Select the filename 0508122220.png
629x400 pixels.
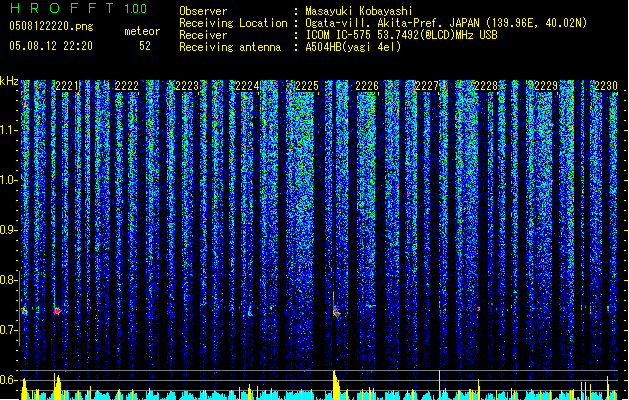(51, 26)
